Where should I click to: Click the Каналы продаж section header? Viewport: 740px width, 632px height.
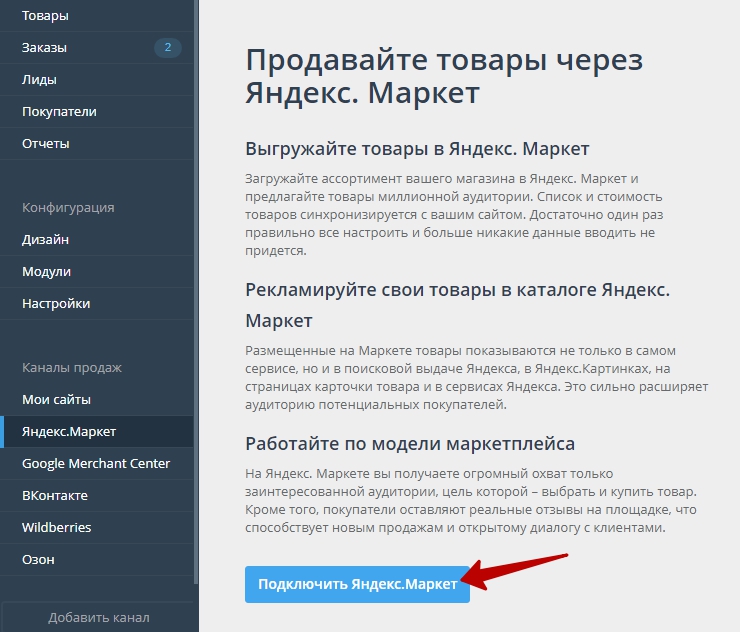[72, 368]
